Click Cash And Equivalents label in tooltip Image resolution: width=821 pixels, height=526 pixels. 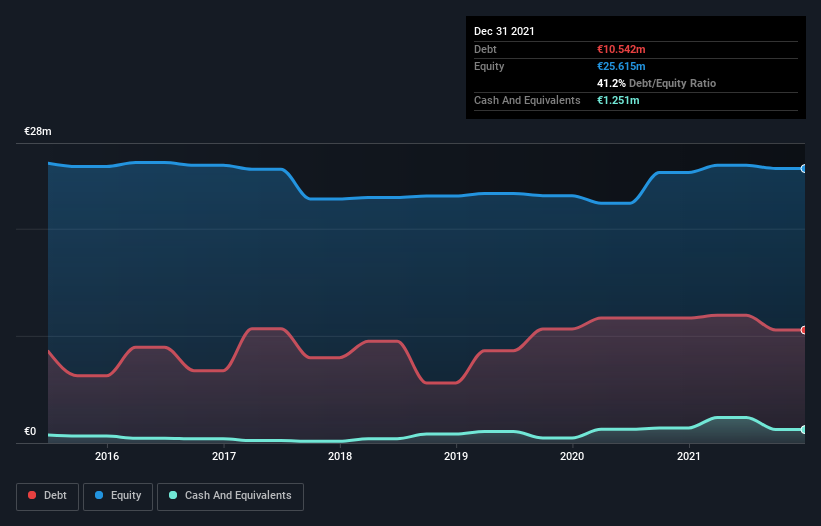(x=527, y=100)
